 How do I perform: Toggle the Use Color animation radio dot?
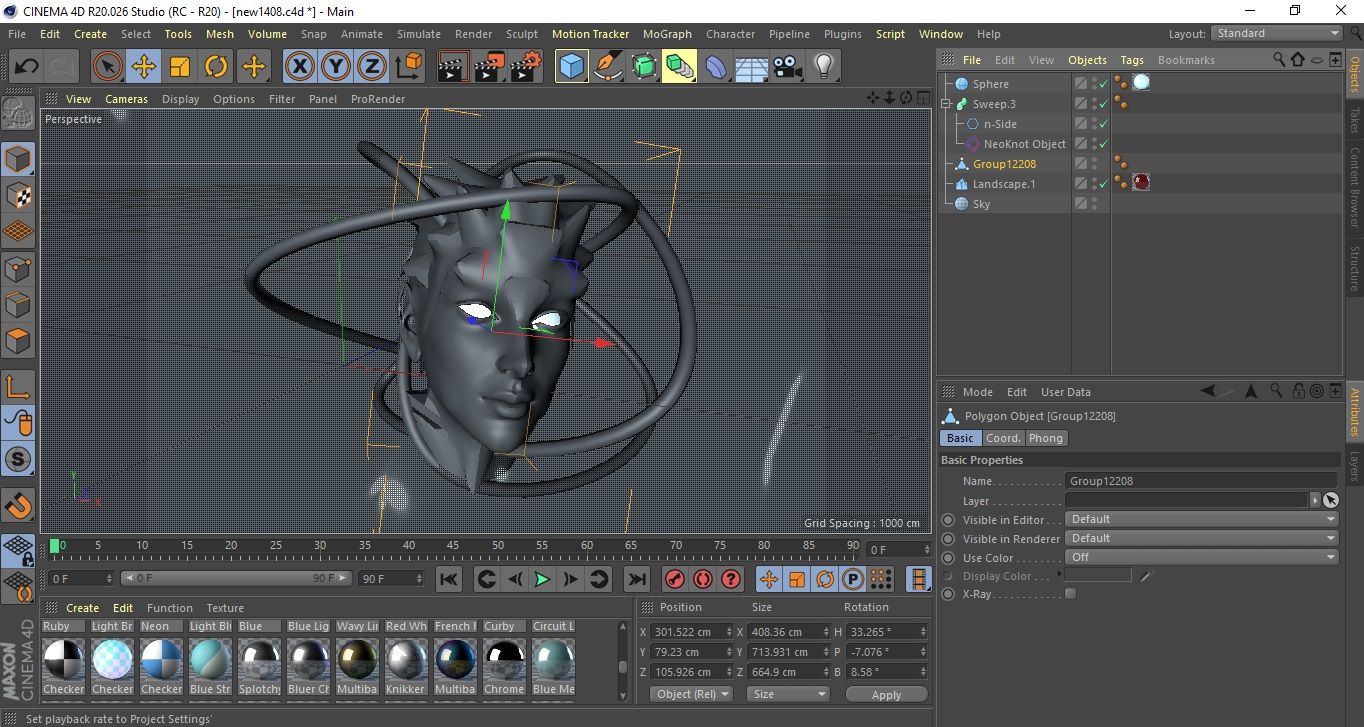[x=948, y=558]
